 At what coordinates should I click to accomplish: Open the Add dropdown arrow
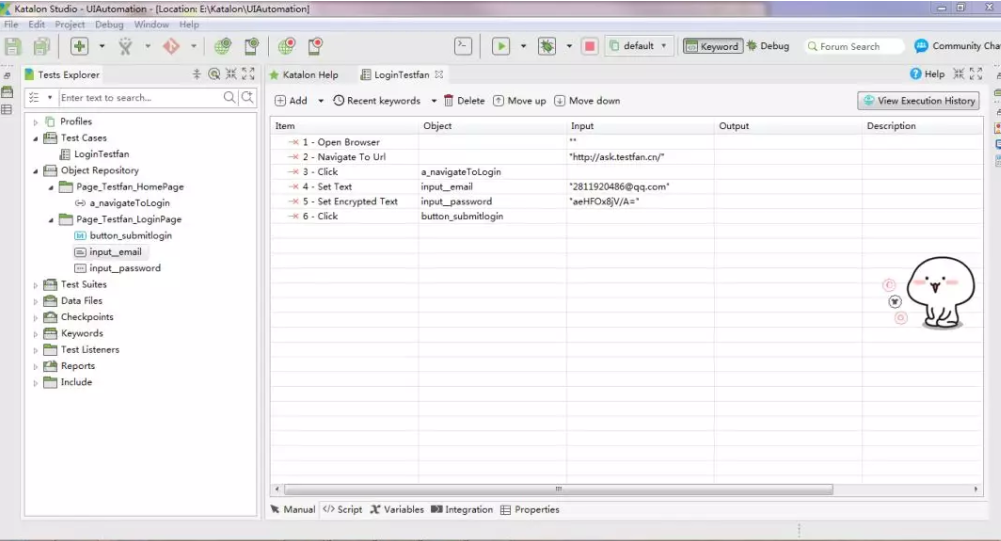(320, 101)
